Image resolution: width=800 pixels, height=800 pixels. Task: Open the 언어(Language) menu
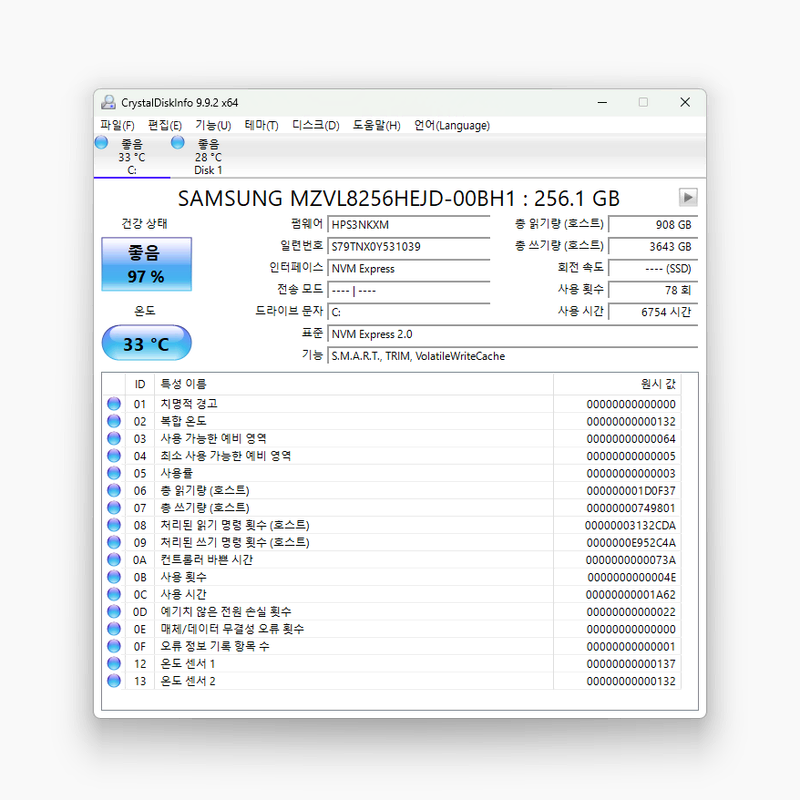(452, 125)
